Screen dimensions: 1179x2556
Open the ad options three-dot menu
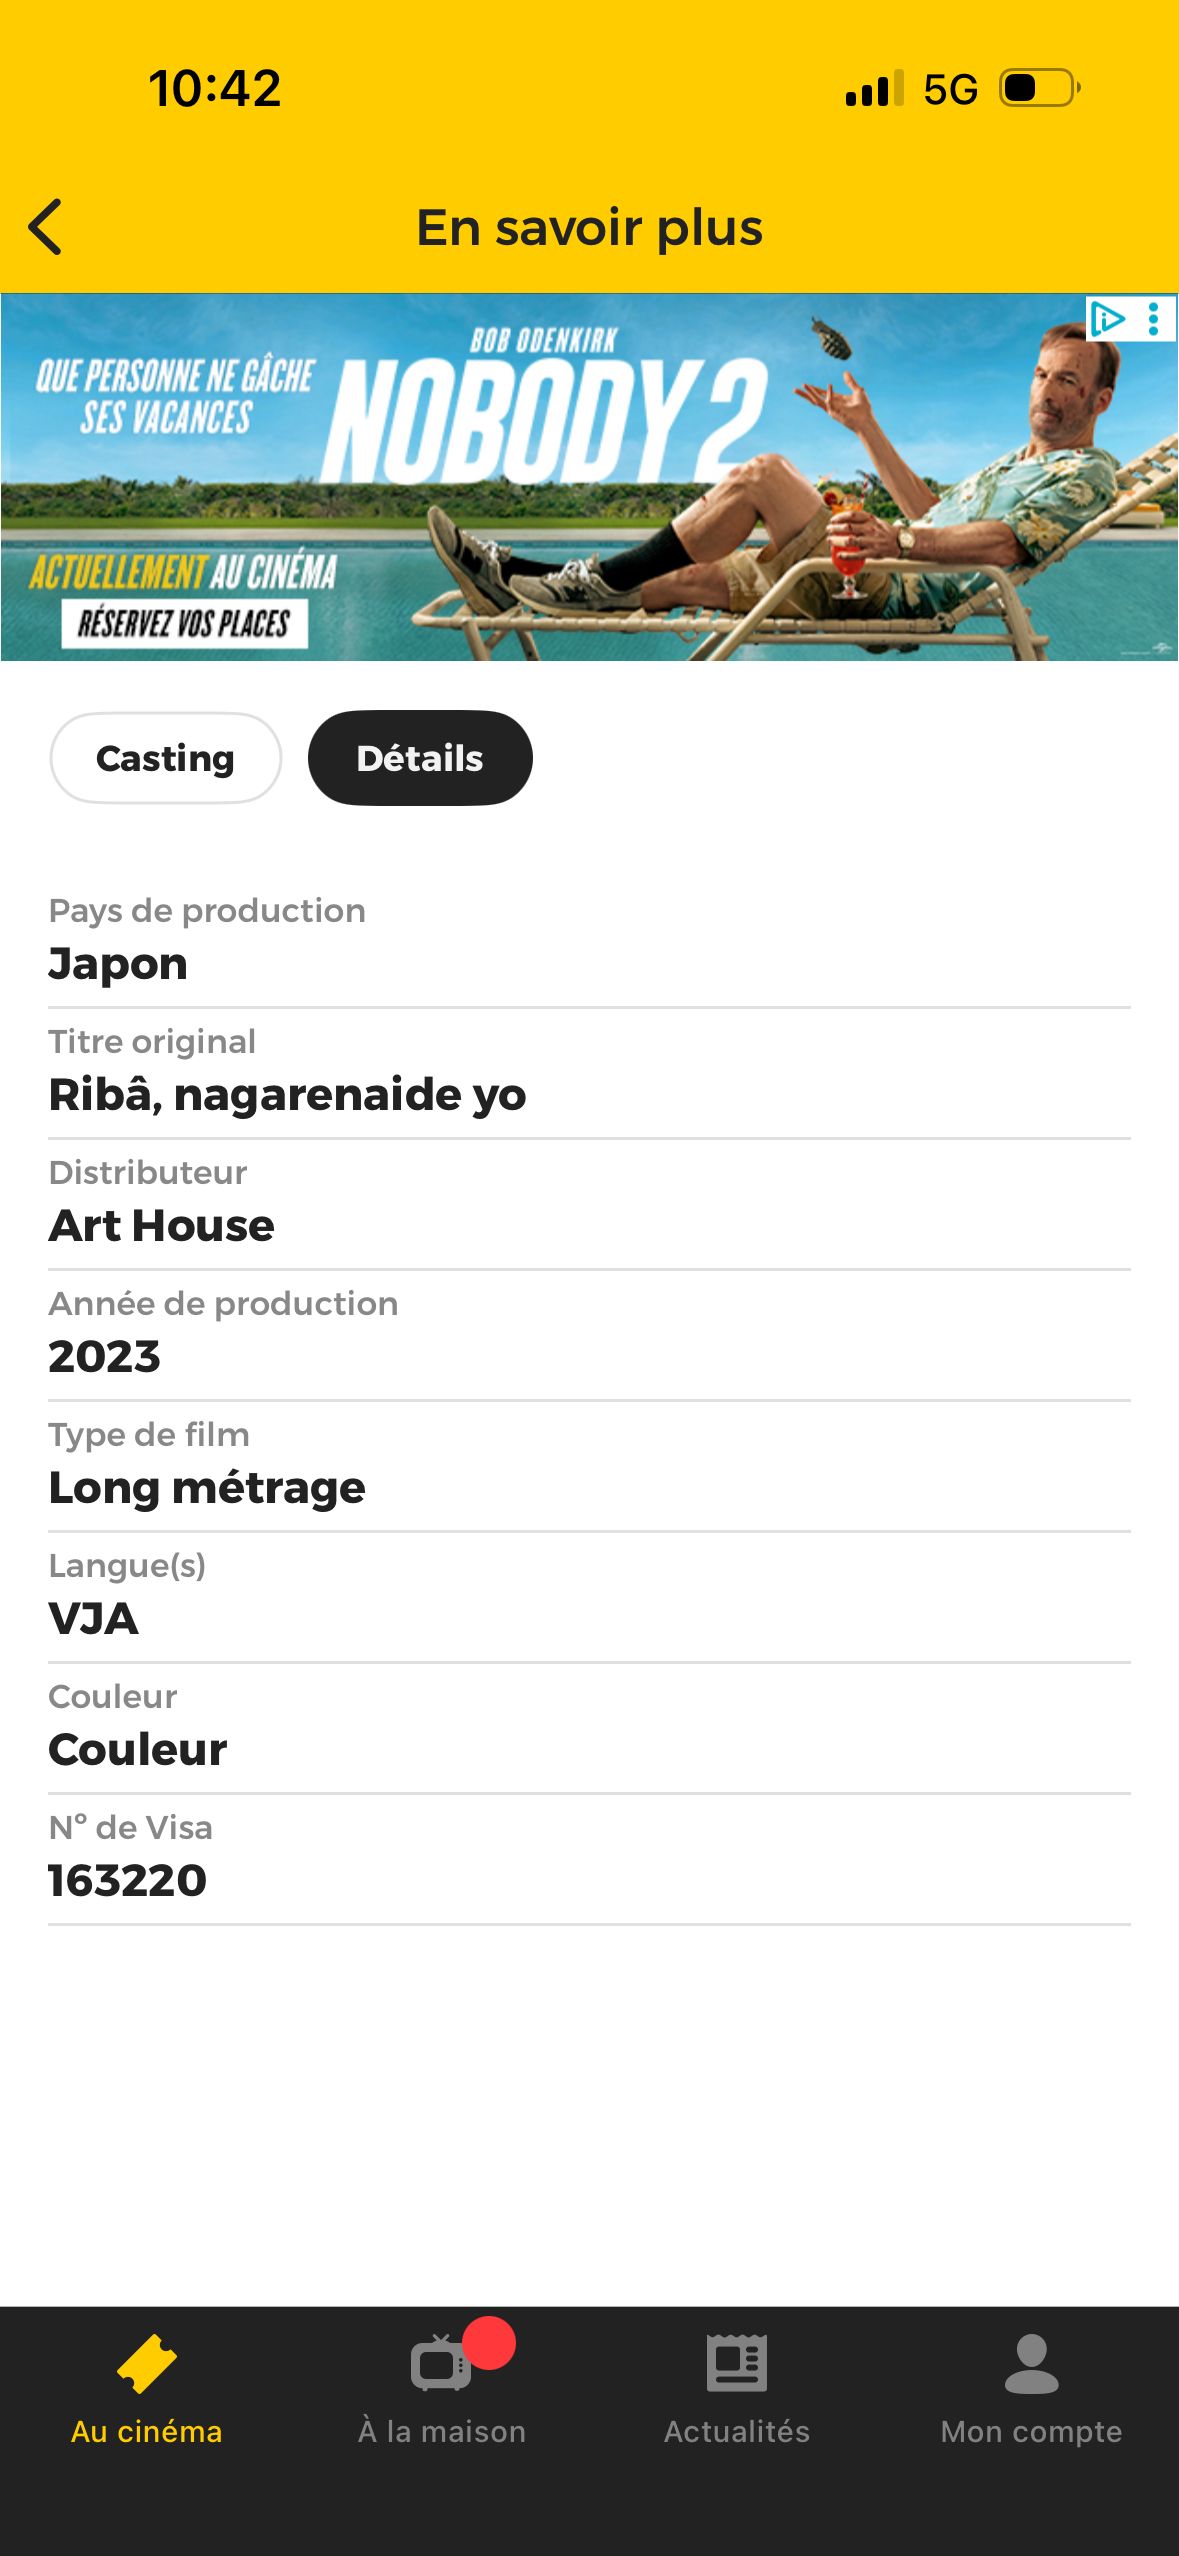(1154, 319)
